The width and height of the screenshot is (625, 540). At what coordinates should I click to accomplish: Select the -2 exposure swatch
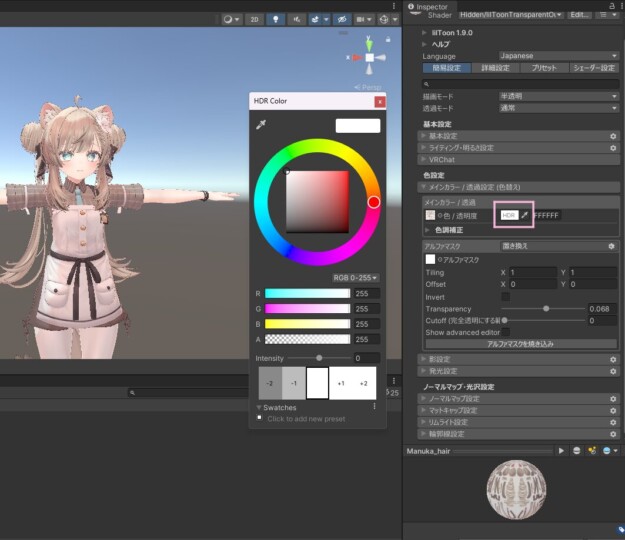coord(270,383)
